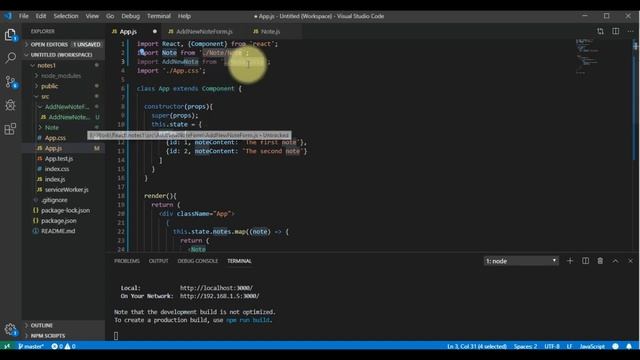
Task: Open the Help menu
Action: pyautogui.click(x=184, y=16)
